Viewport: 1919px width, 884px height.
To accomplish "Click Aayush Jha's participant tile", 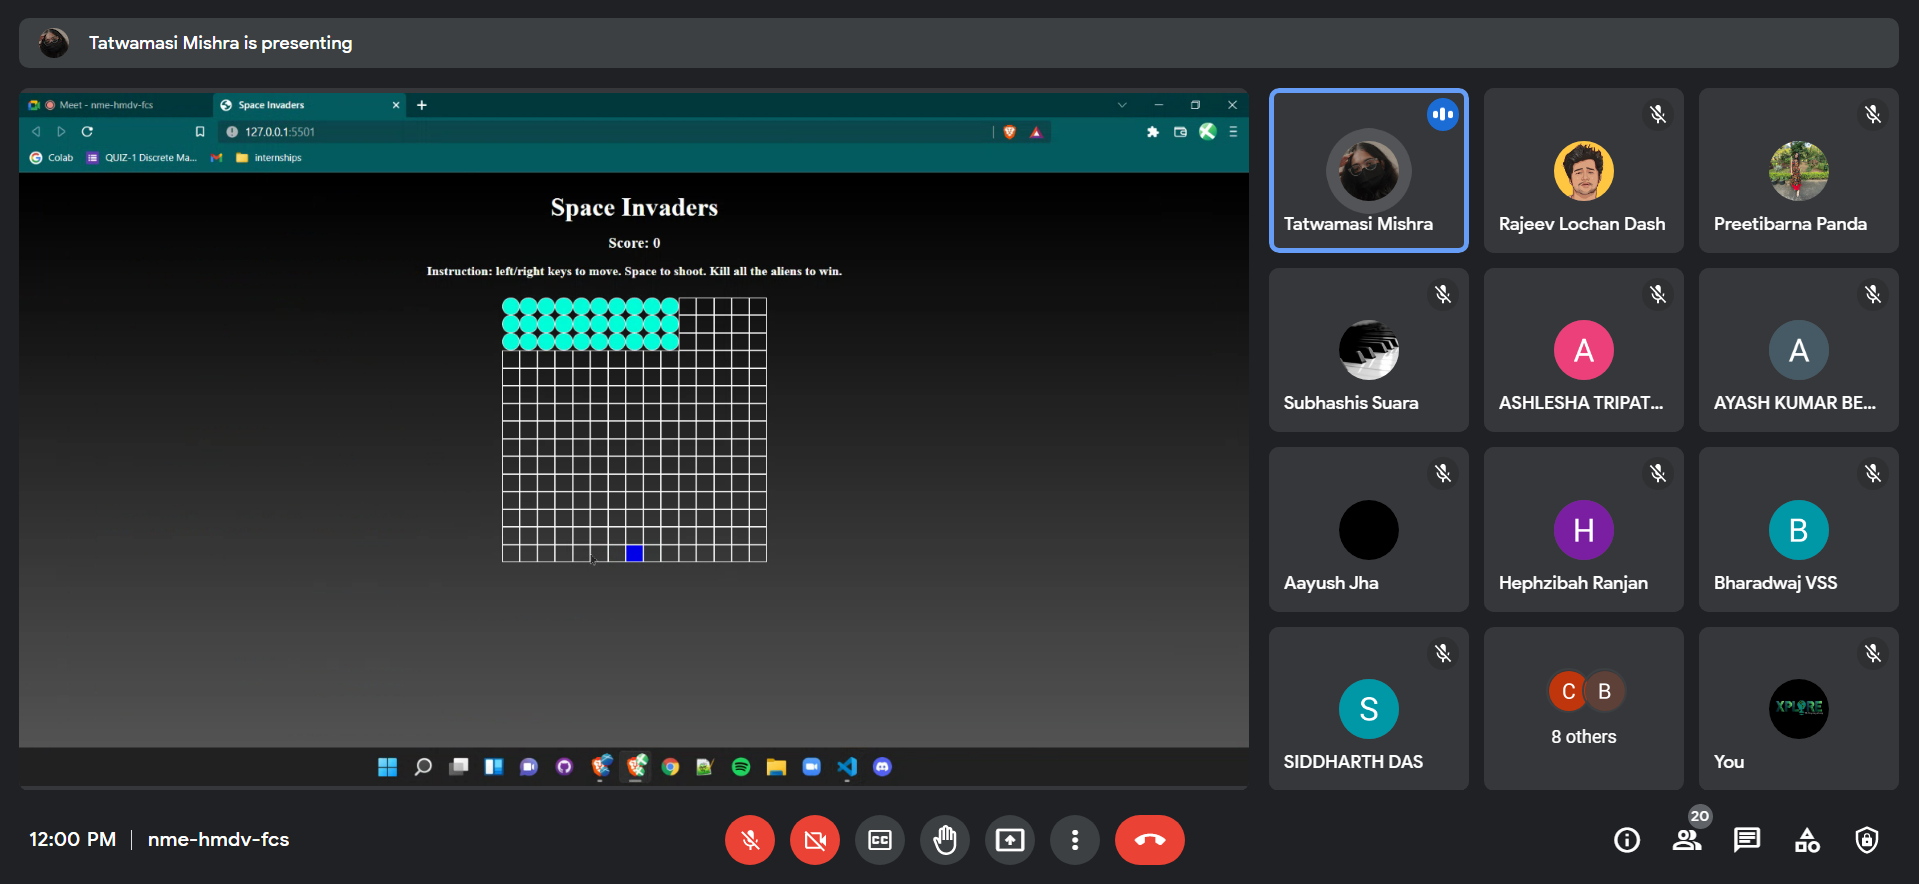I will coord(1368,529).
